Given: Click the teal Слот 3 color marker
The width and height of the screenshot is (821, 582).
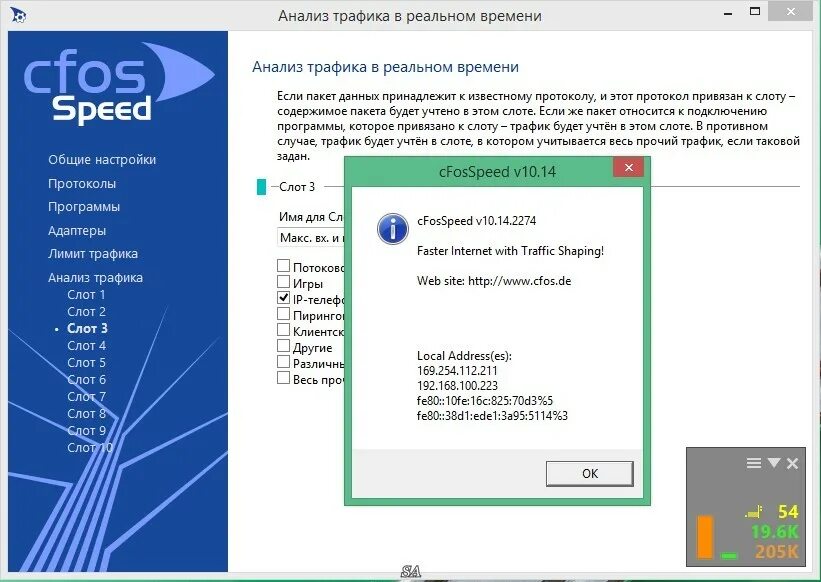Looking at the screenshot, I should [x=261, y=187].
